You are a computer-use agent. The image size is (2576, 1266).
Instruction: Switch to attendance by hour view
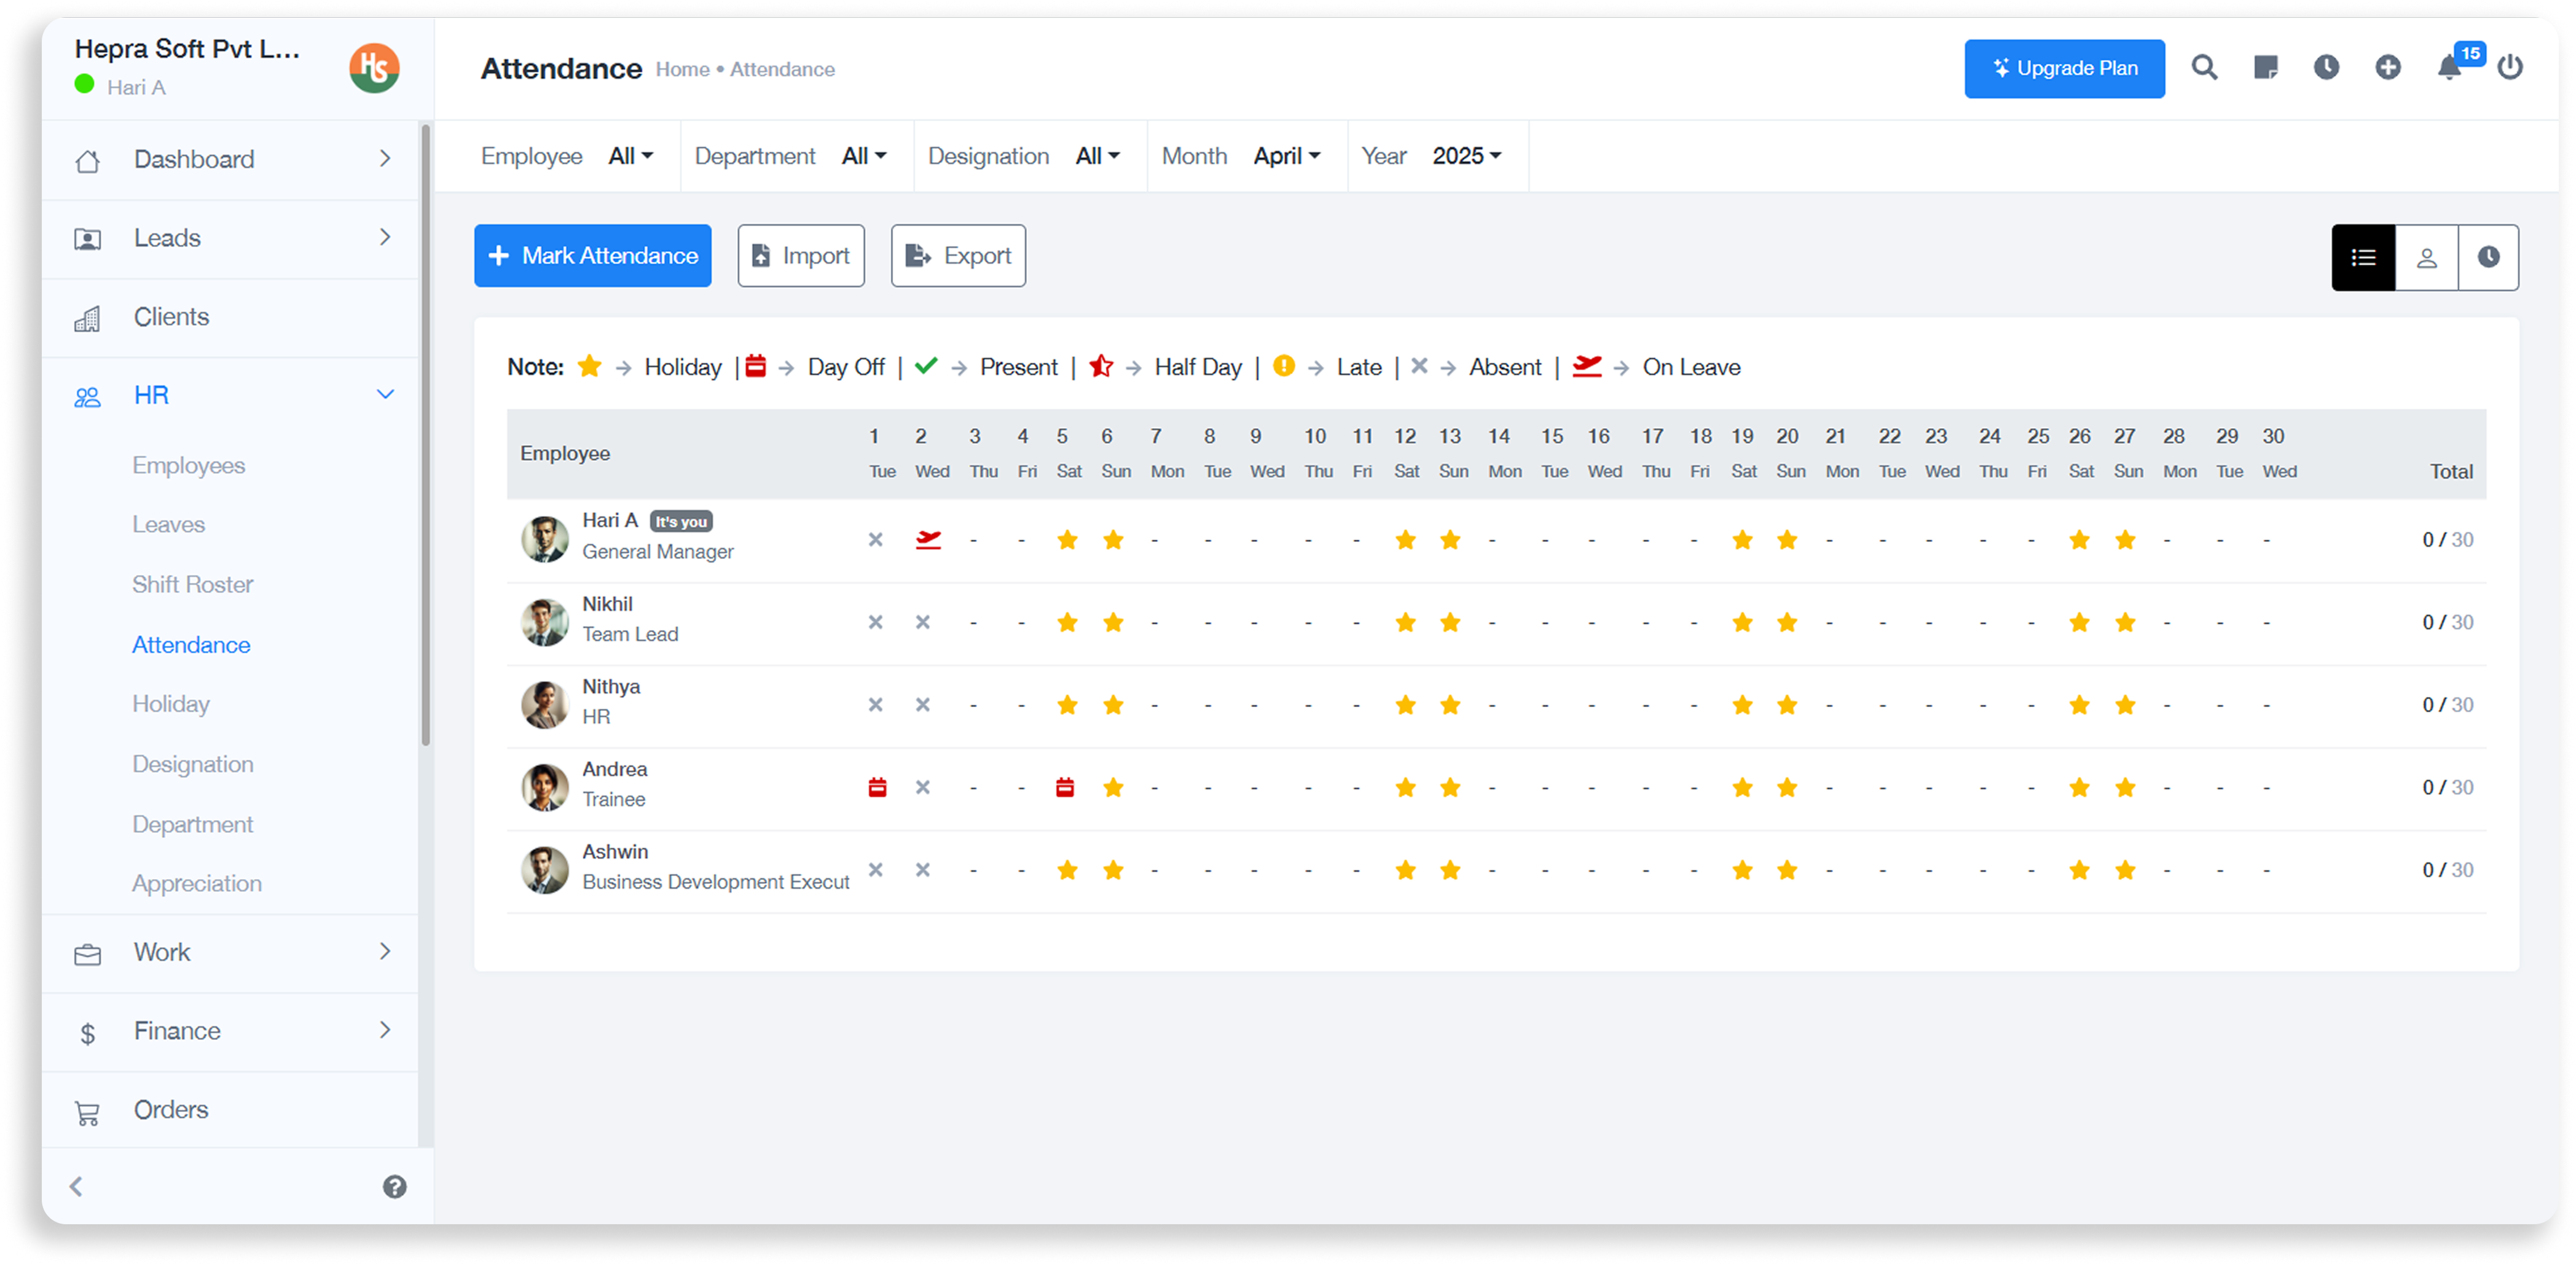2488,258
